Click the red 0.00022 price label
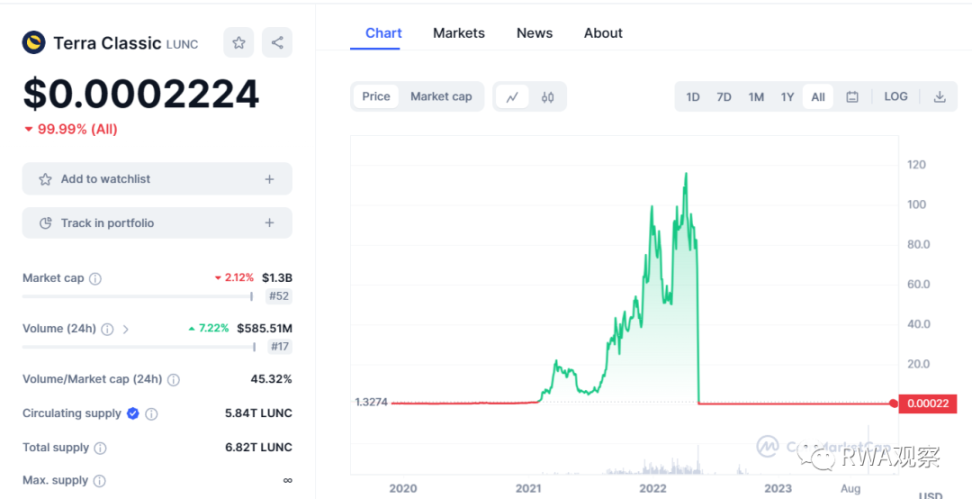The height and width of the screenshot is (499, 972). (x=927, y=404)
